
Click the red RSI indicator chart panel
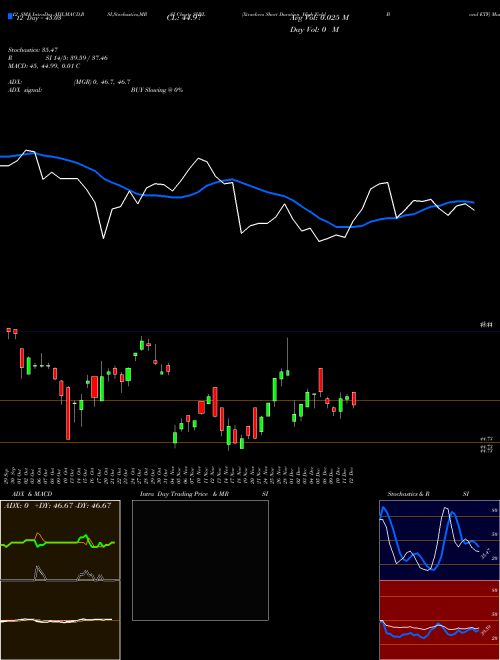tap(439, 620)
